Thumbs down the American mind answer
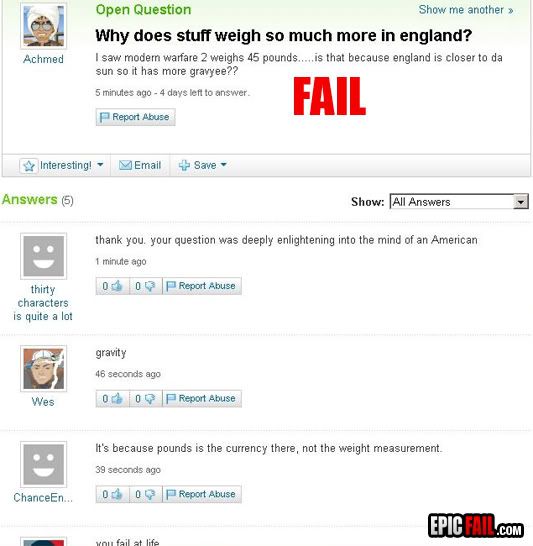This screenshot has width=533, height=546. click(146, 286)
